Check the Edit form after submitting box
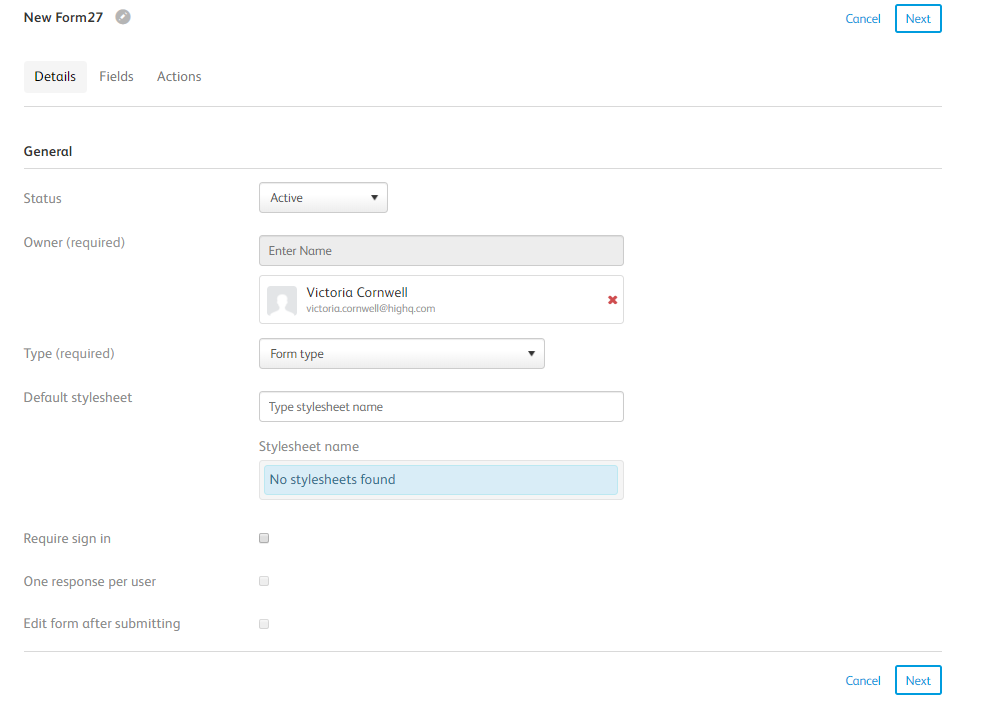The height and width of the screenshot is (703, 995). click(264, 624)
